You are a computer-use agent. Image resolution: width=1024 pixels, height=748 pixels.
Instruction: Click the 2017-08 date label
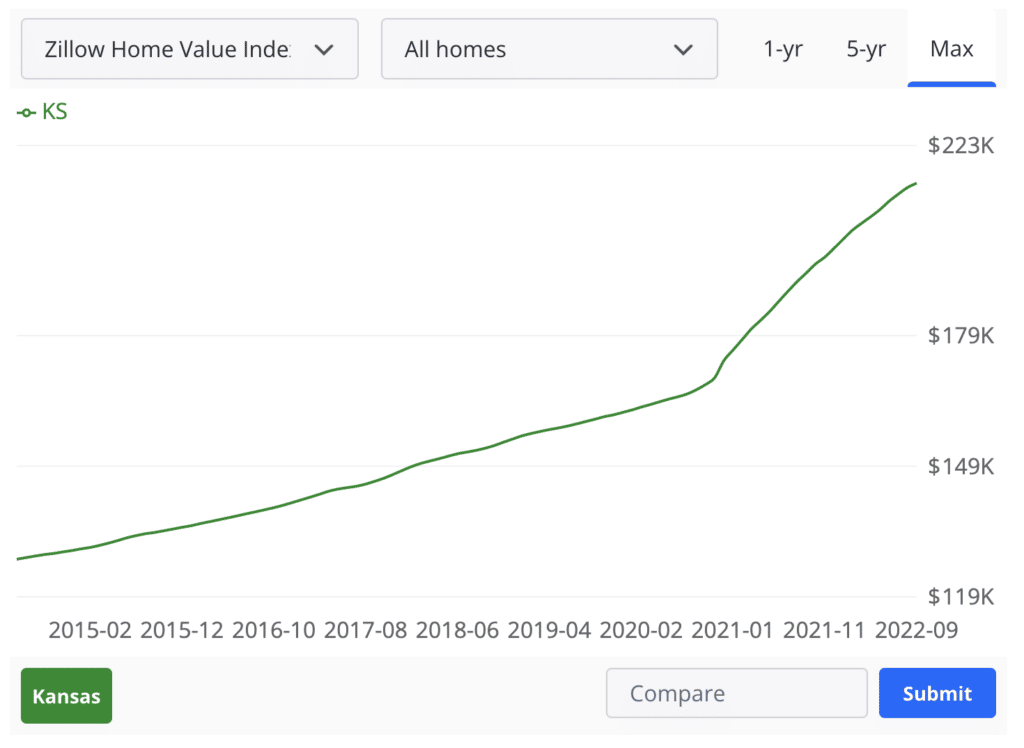[366, 630]
